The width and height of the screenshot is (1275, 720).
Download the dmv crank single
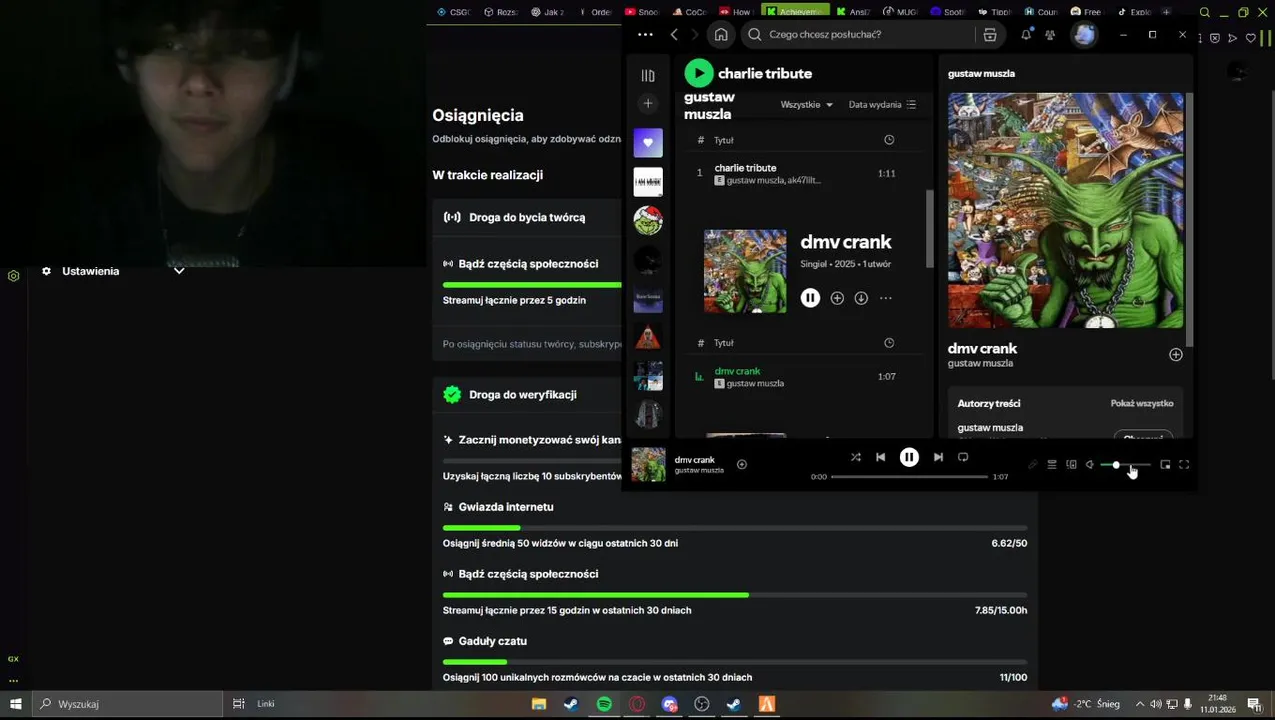(x=861, y=298)
